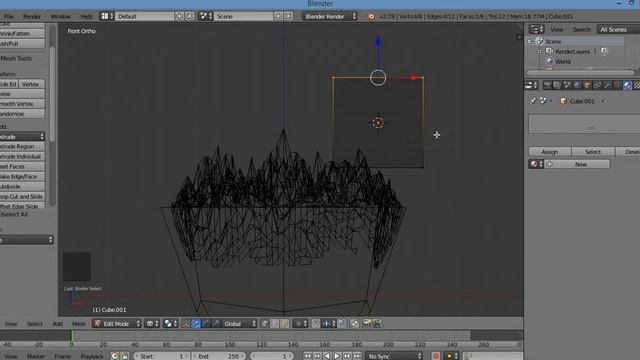Open the 3D view Select menu
The width and height of the screenshot is (640, 360).
[x=35, y=324]
